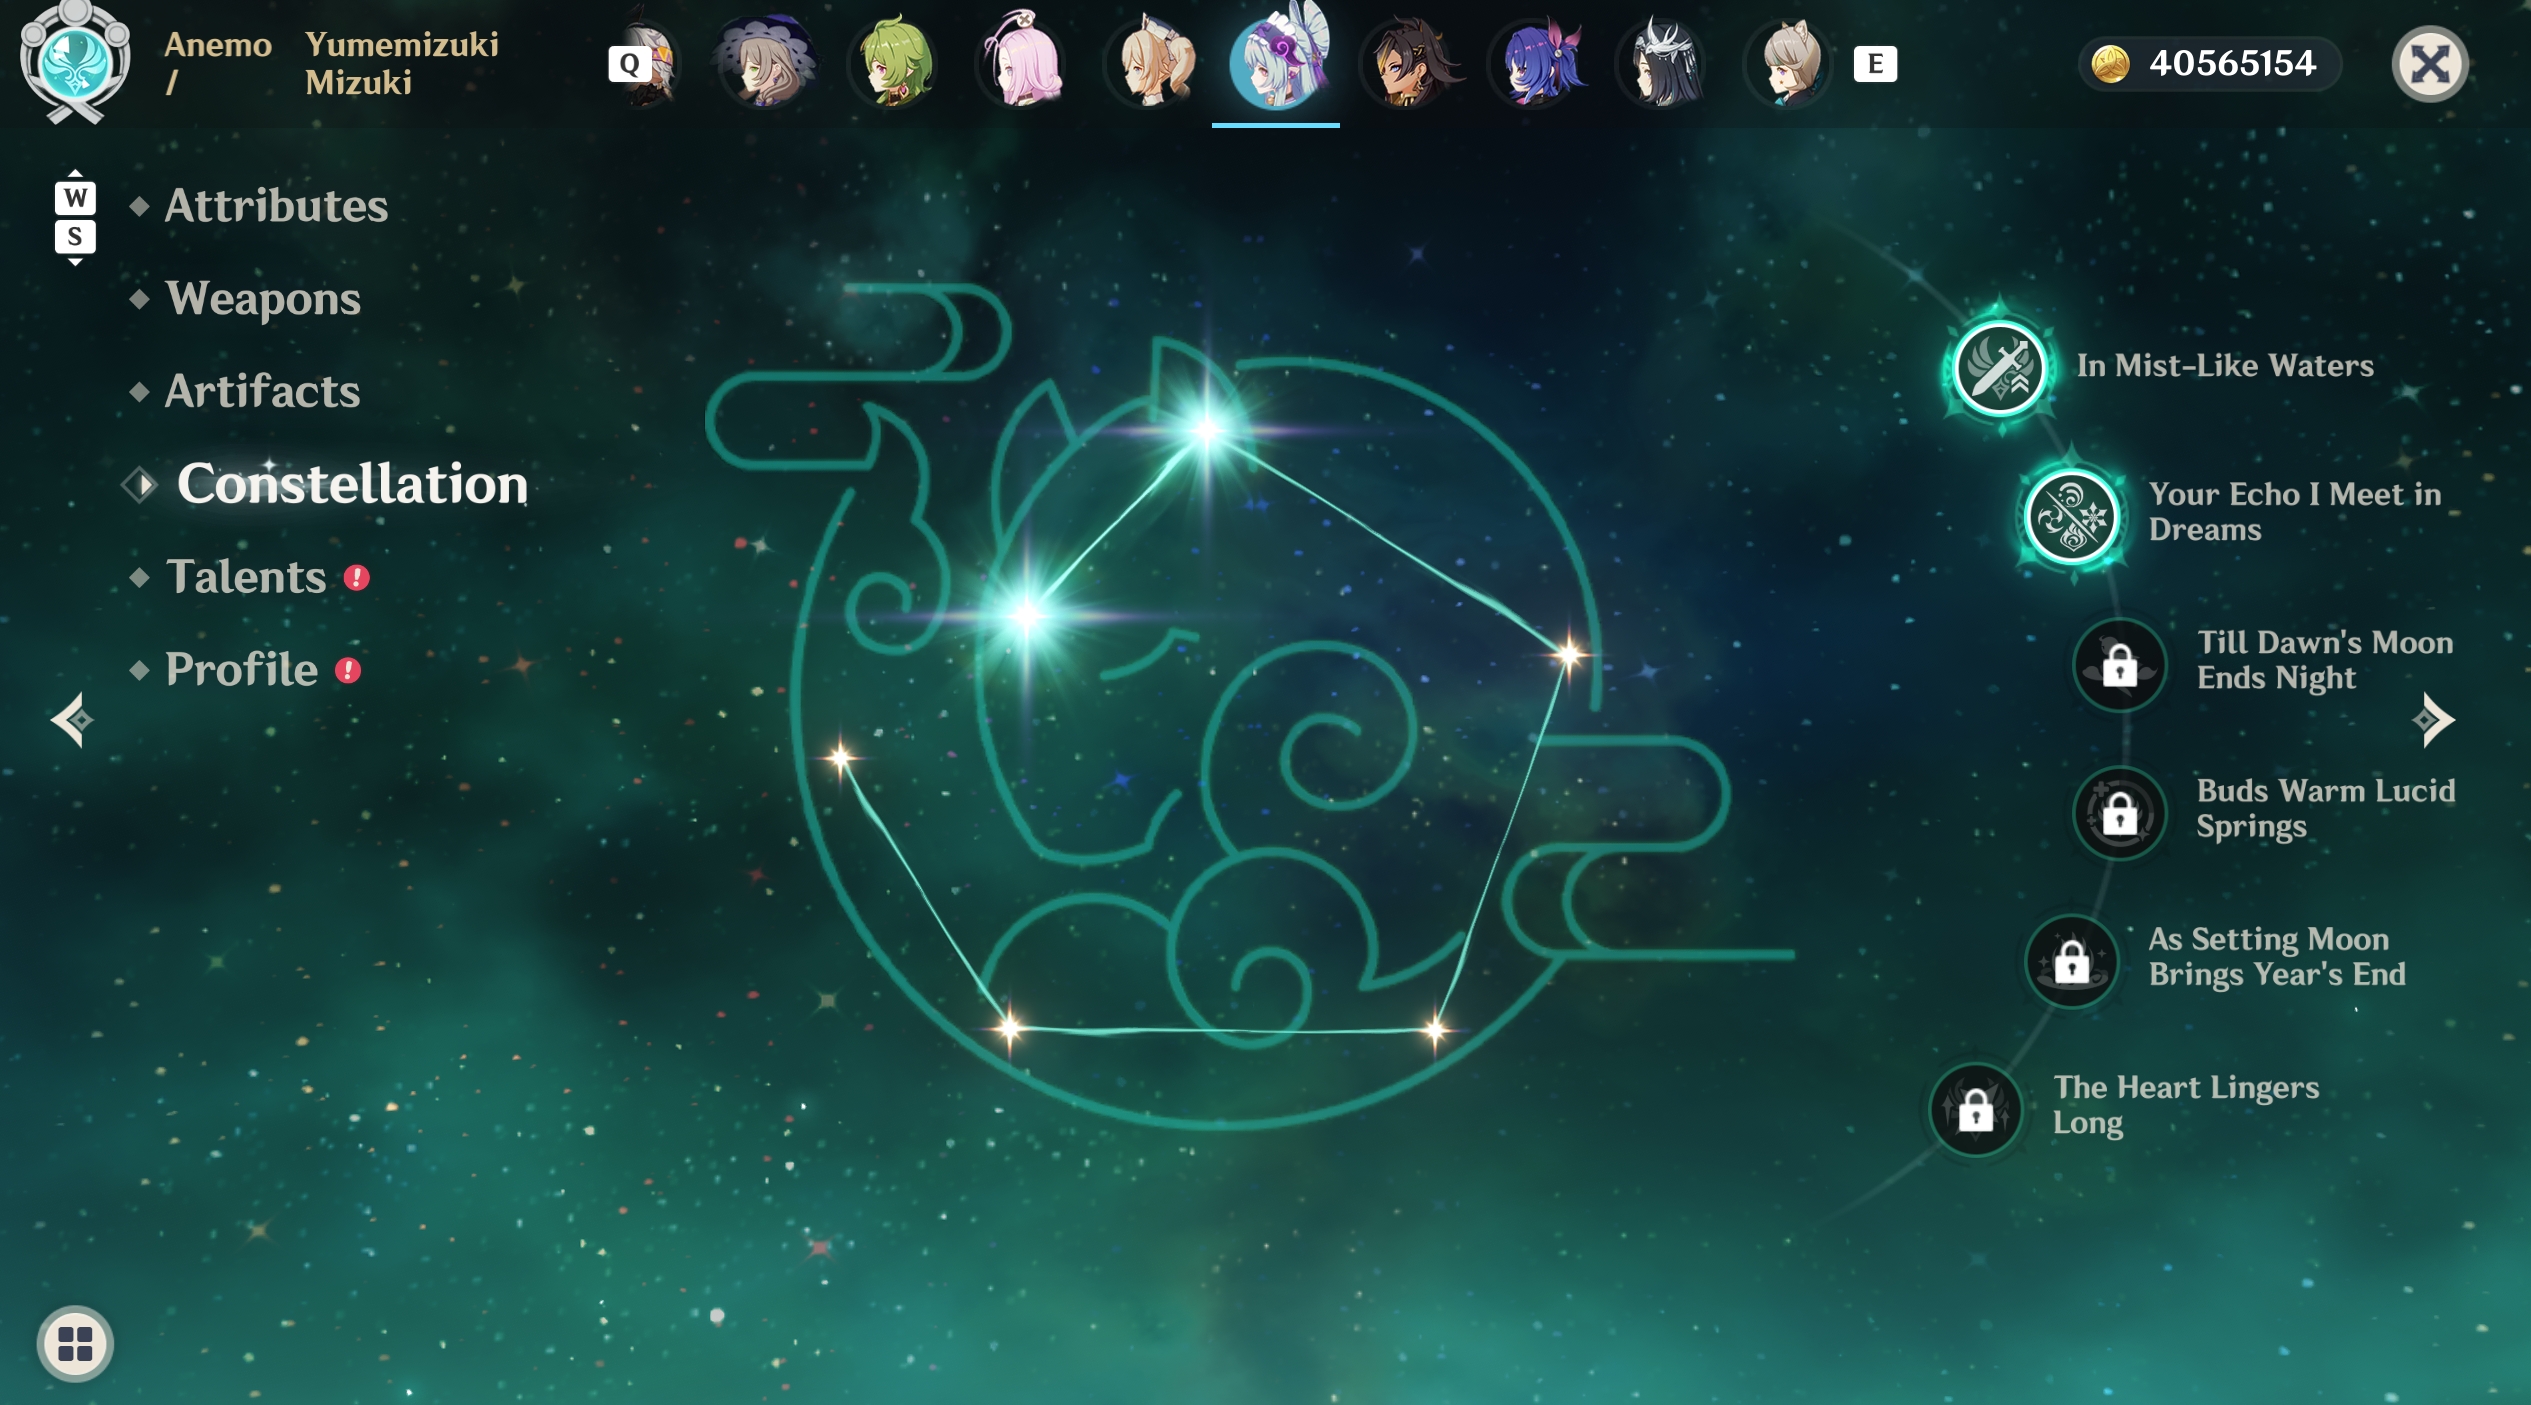Click locked Till Dawn's Moon Ends Night icon
The height and width of the screenshot is (1405, 2531).
click(x=2119, y=664)
